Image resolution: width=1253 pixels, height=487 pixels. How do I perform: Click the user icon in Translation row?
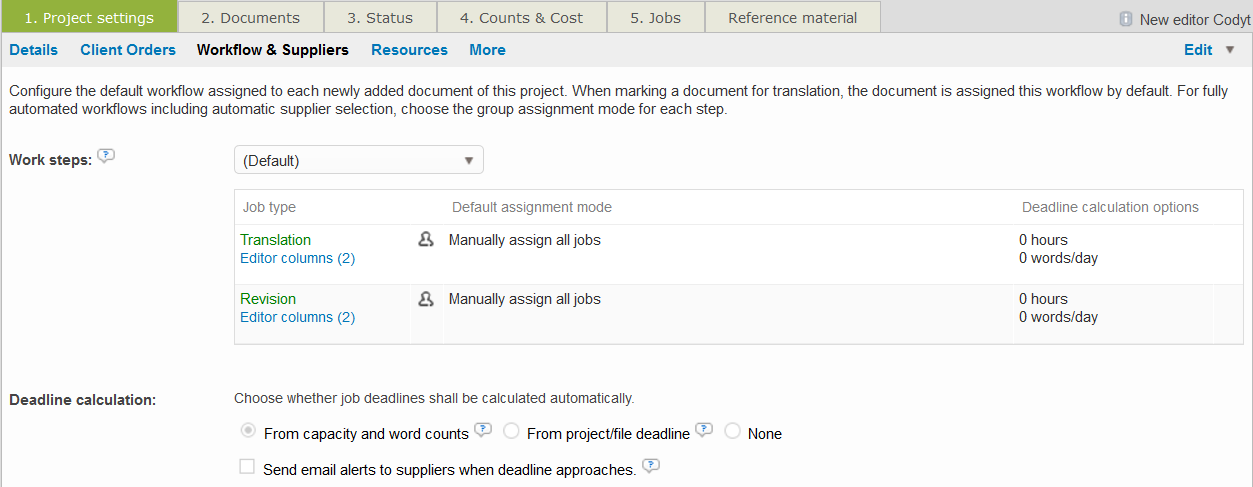pyautogui.click(x=426, y=240)
